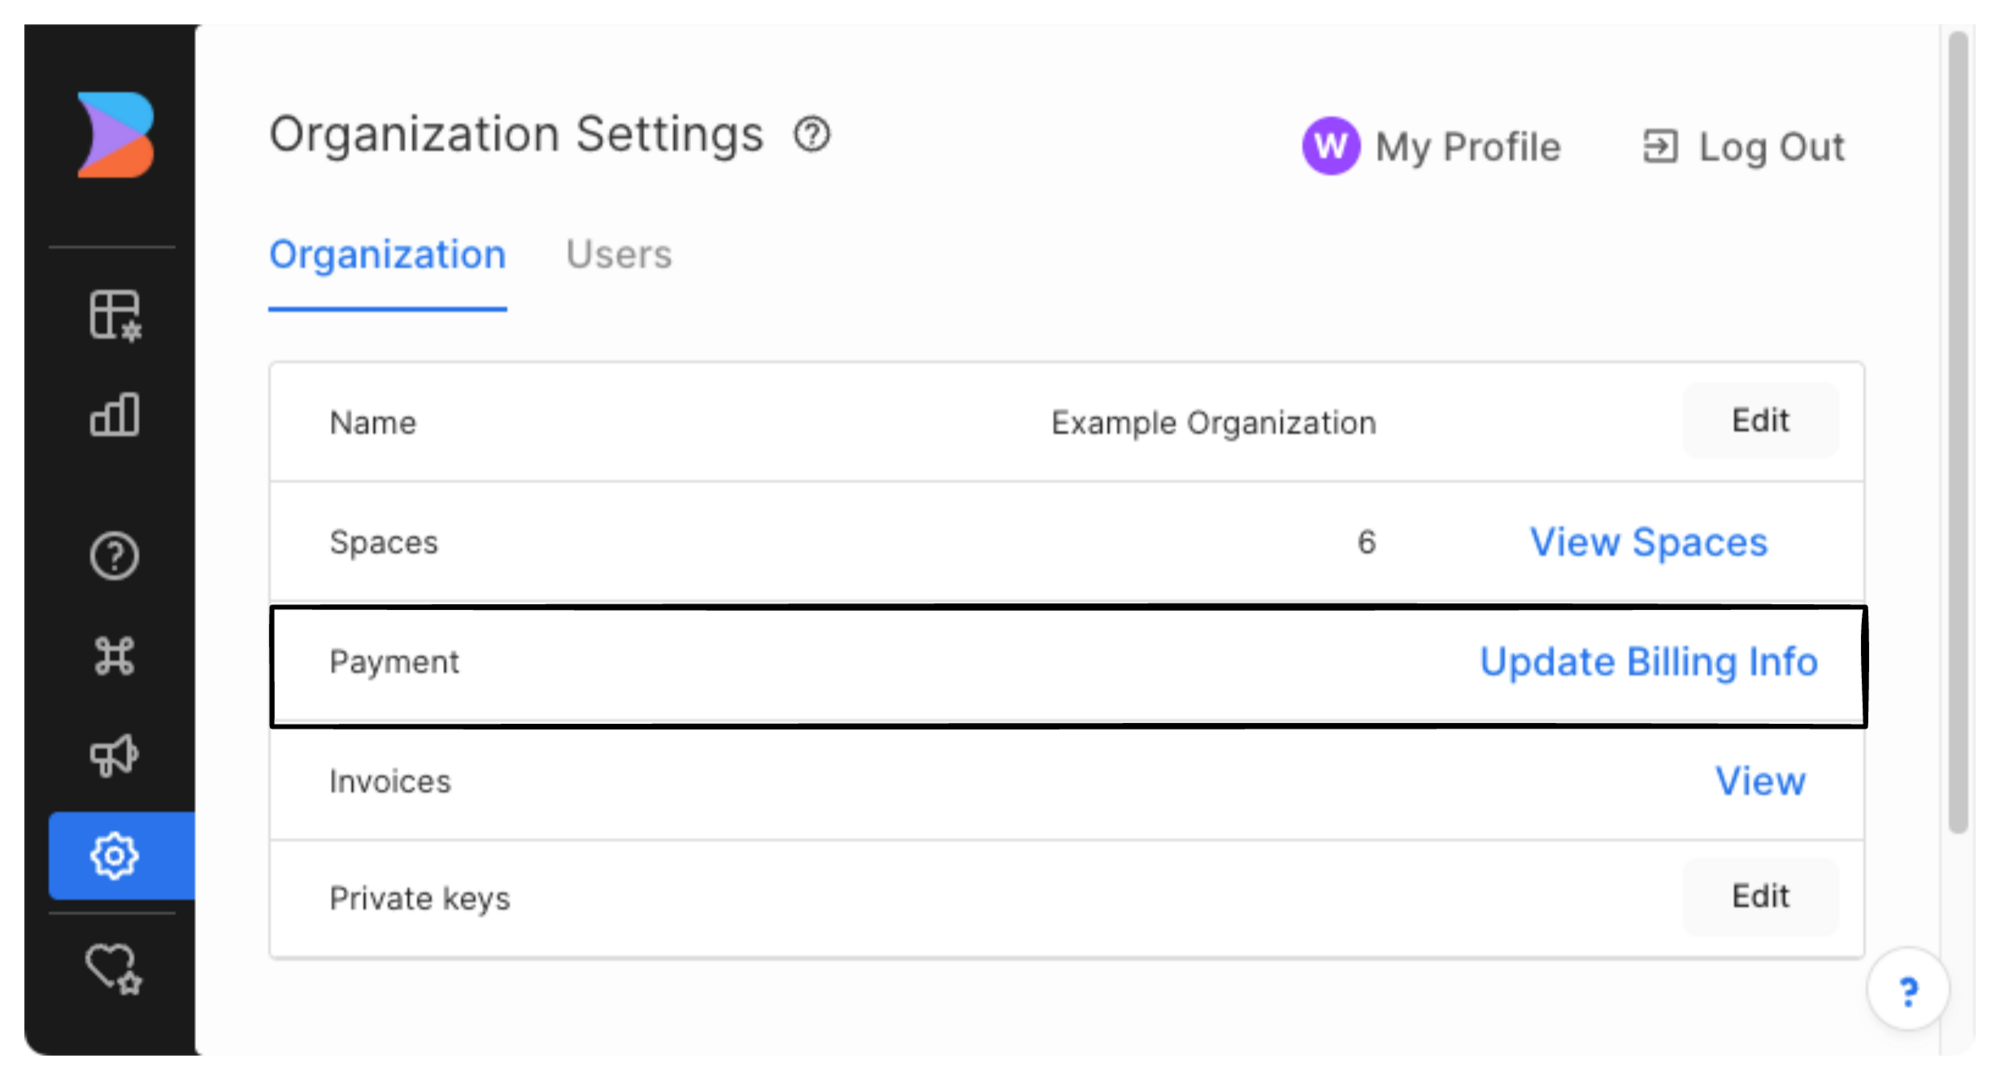Select the highlighted Settings gear icon
Viewport: 2000px width, 1080px height.
tap(115, 855)
